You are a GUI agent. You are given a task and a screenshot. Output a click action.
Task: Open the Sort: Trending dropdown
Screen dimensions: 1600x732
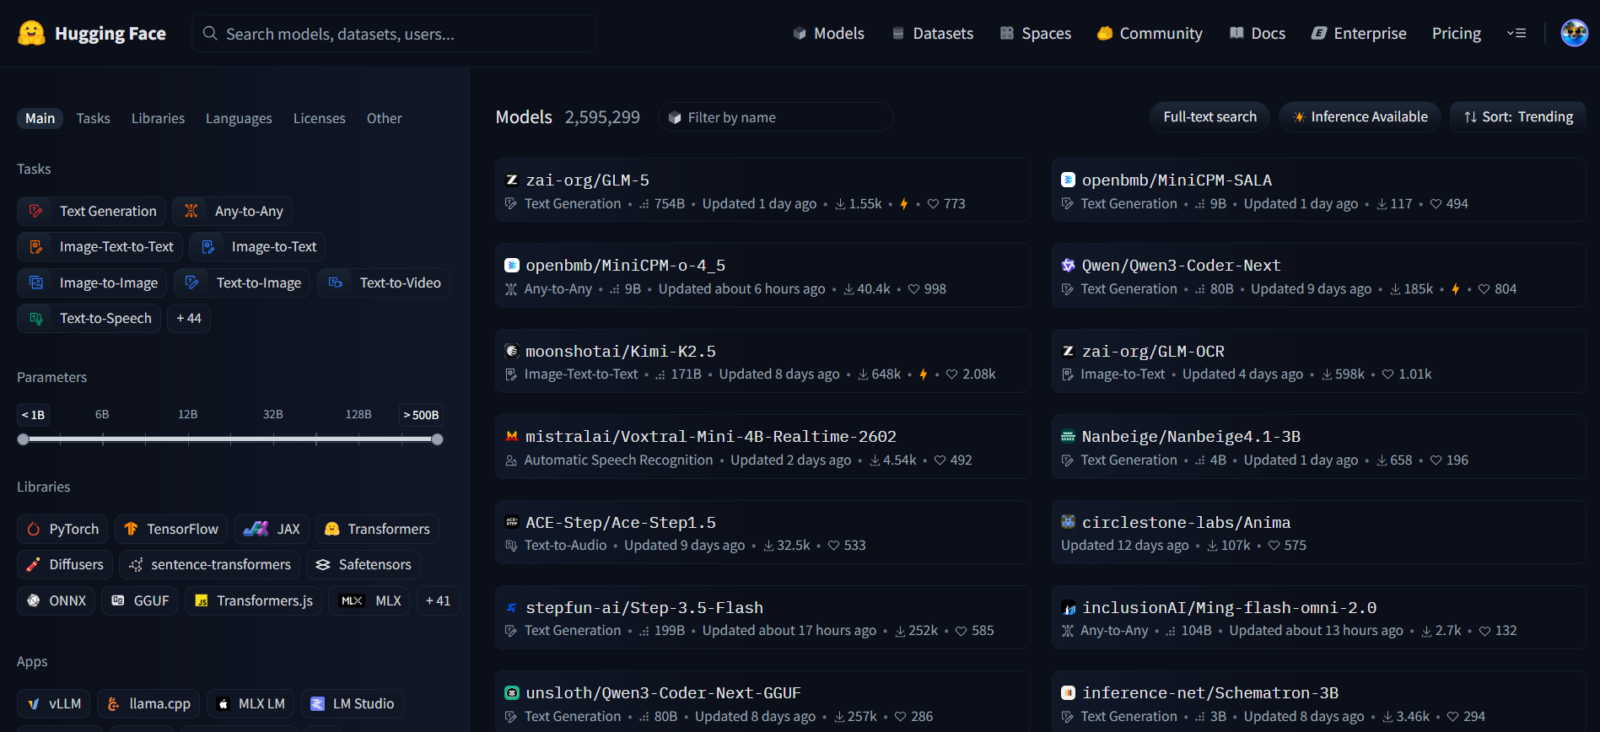tap(1518, 117)
